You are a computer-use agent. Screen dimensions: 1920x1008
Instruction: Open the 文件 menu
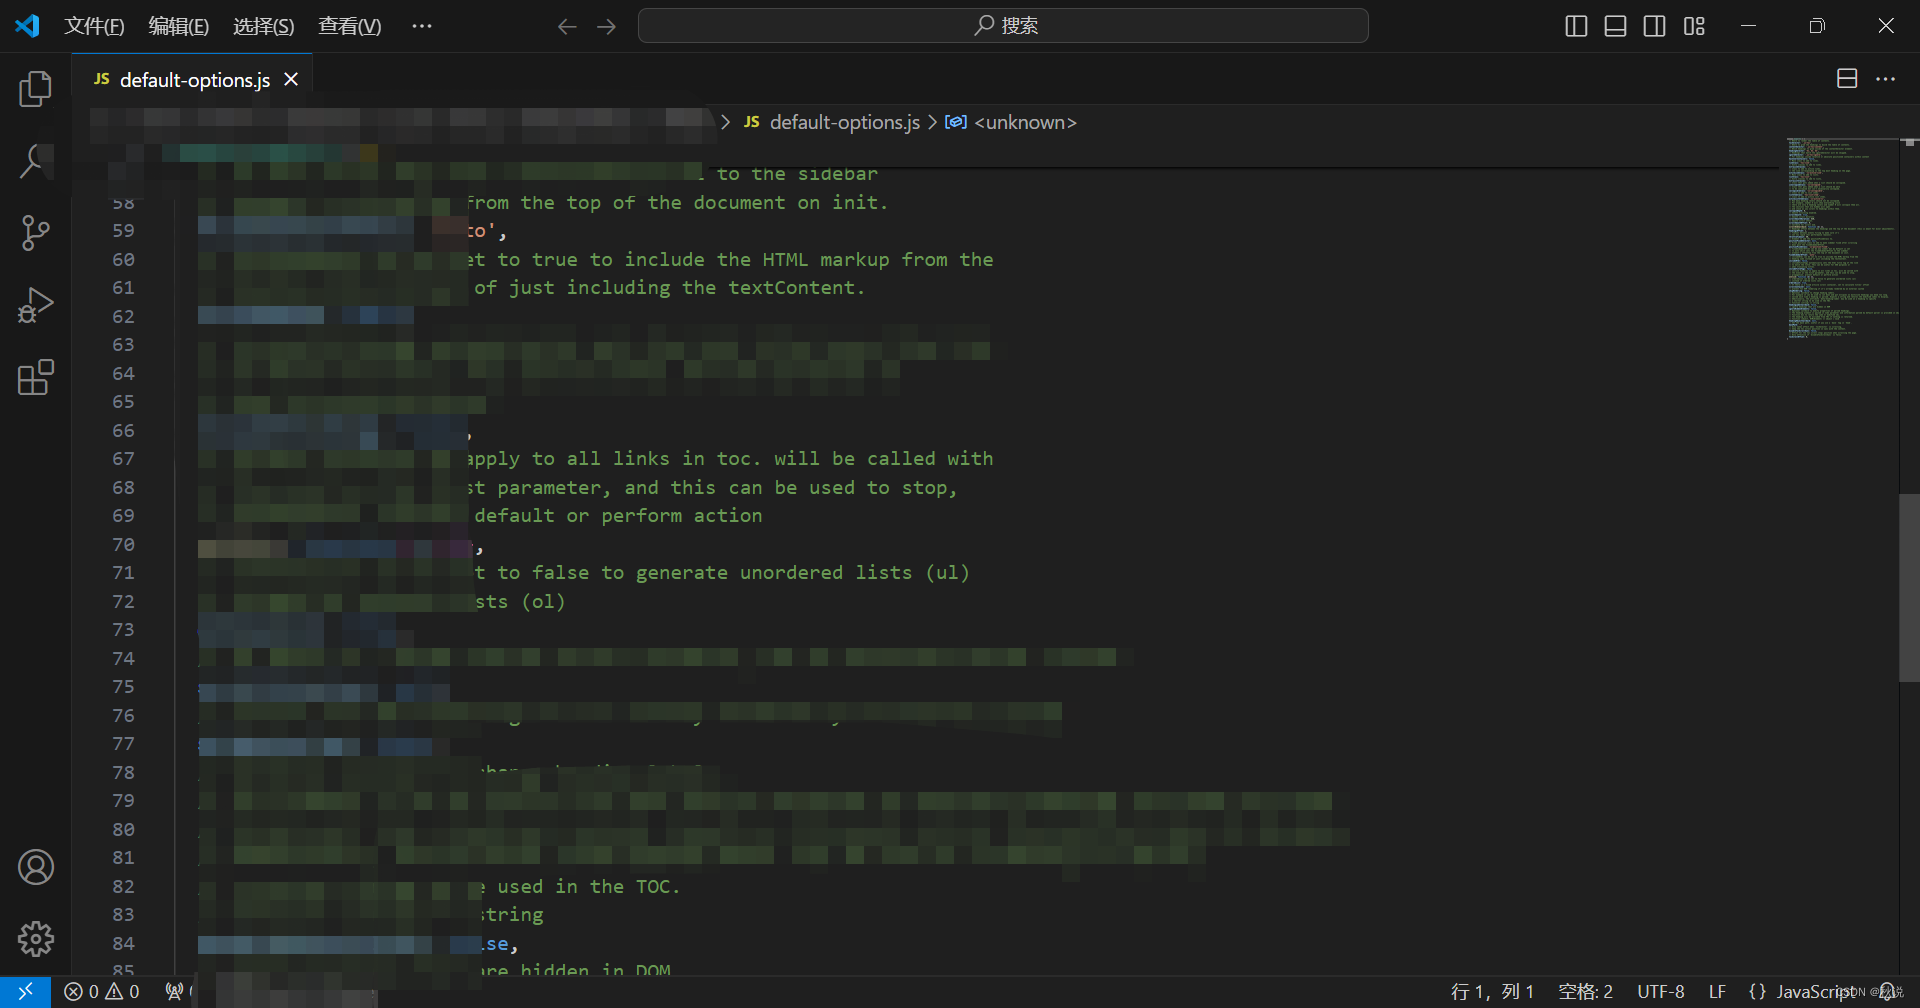coord(94,26)
